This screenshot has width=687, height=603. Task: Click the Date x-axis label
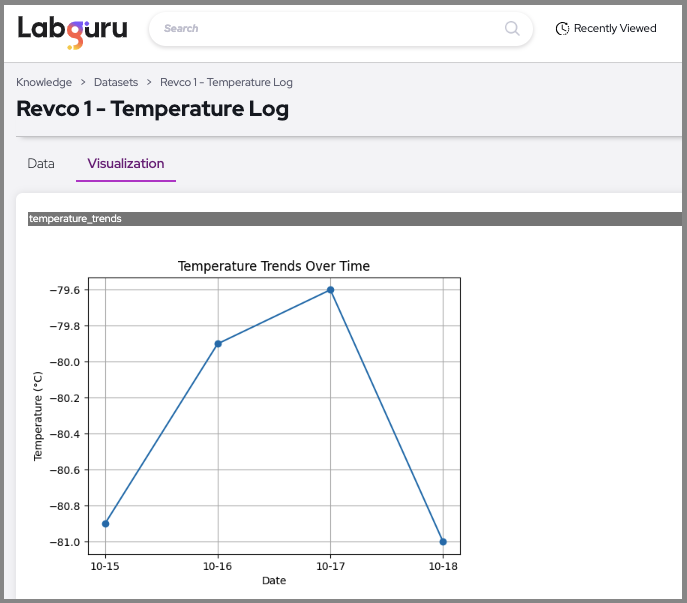(273, 580)
